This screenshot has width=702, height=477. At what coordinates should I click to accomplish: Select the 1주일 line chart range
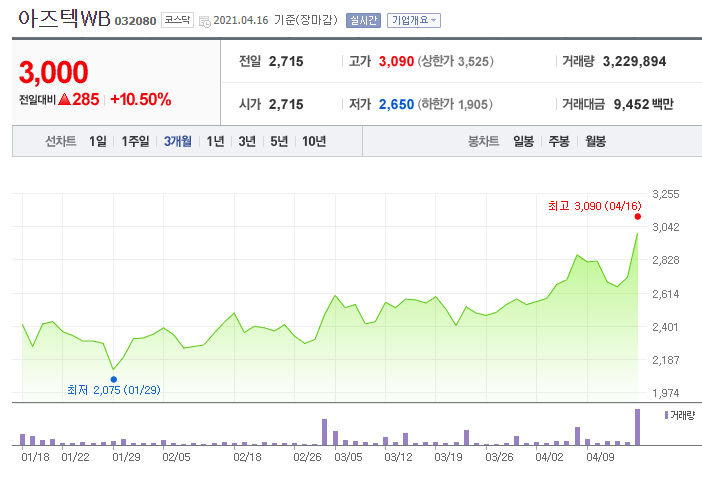pyautogui.click(x=135, y=142)
